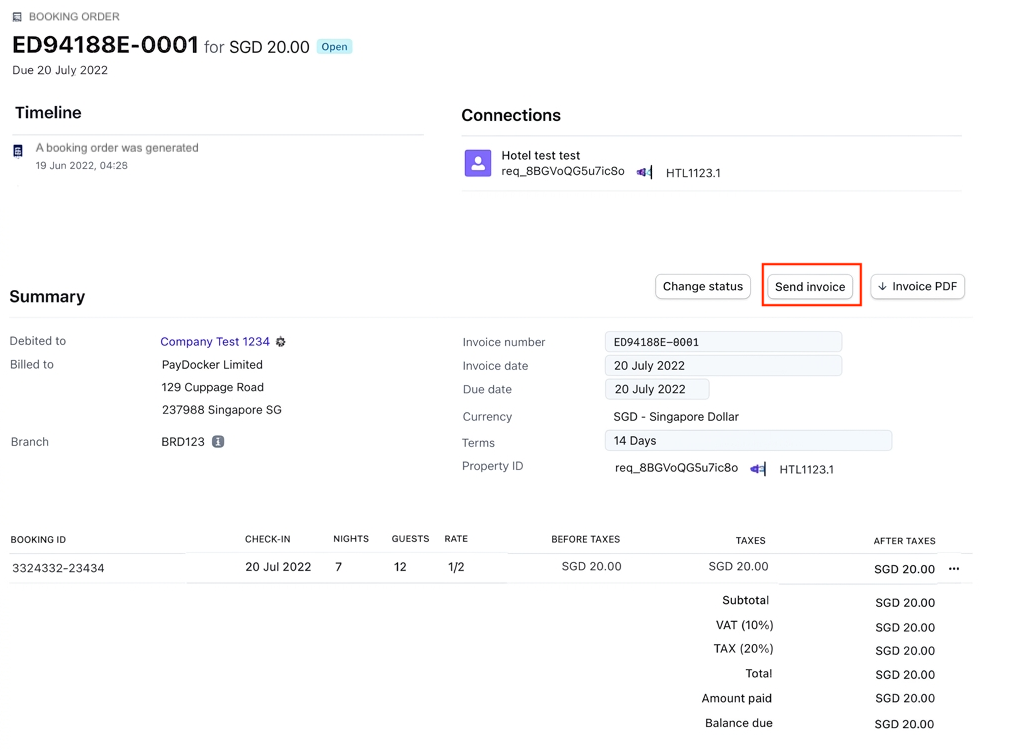1012x751 pixels.
Task: Click the HTL1123.1 label in Connections
Action: pyautogui.click(x=693, y=173)
